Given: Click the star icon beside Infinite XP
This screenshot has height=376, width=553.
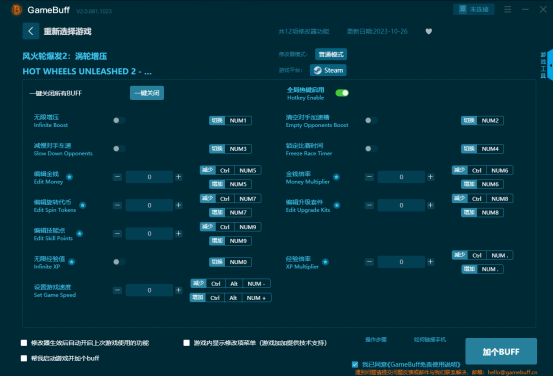Looking at the screenshot, I should coord(72,262).
